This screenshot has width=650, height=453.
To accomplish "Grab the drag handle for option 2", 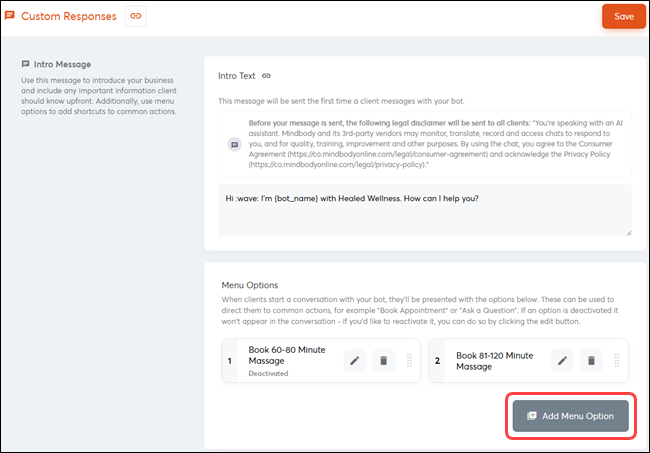I will pyautogui.click(x=617, y=361).
